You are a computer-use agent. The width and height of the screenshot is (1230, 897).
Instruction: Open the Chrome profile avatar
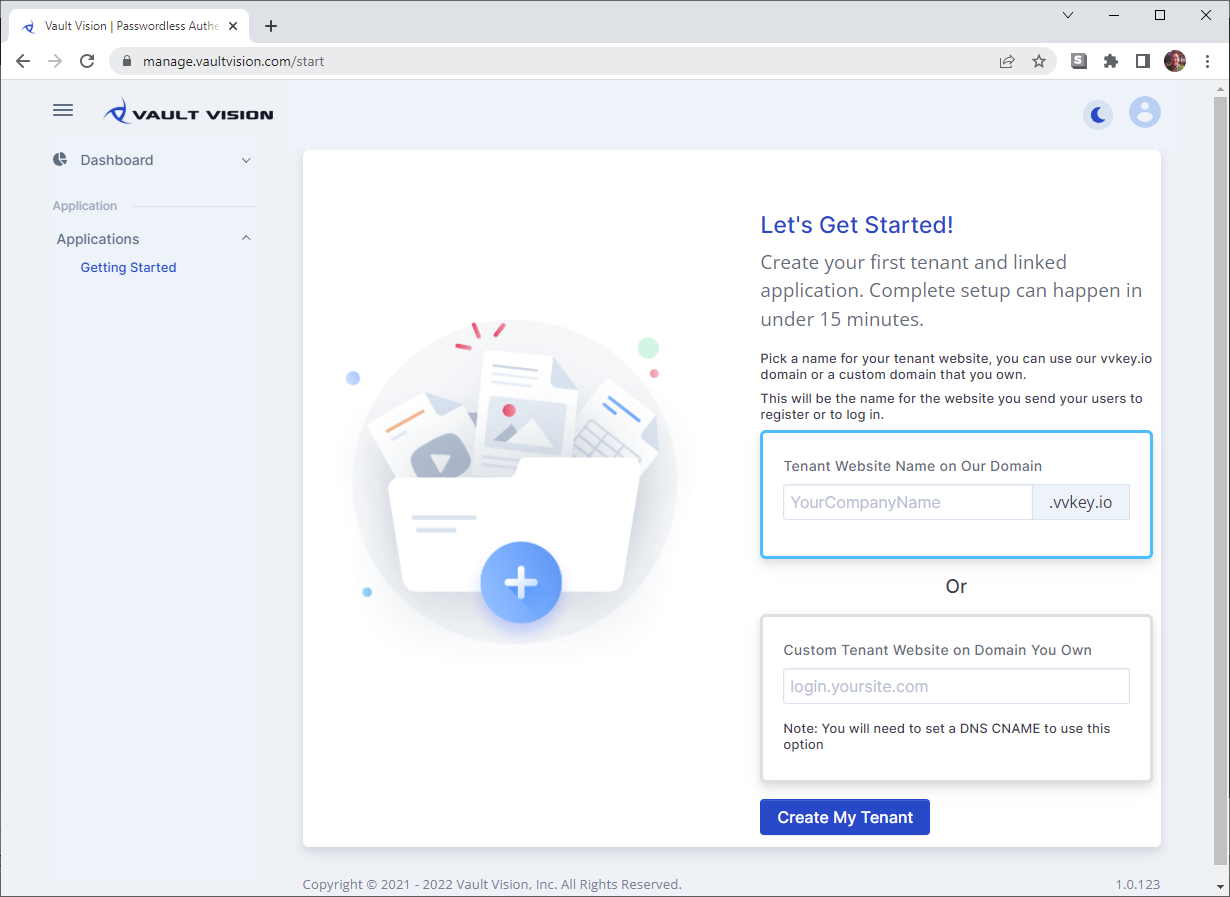[x=1175, y=61]
